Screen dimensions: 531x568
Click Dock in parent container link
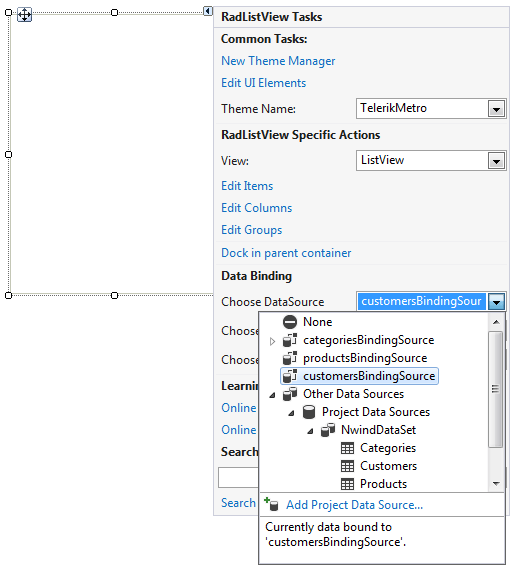pos(286,253)
